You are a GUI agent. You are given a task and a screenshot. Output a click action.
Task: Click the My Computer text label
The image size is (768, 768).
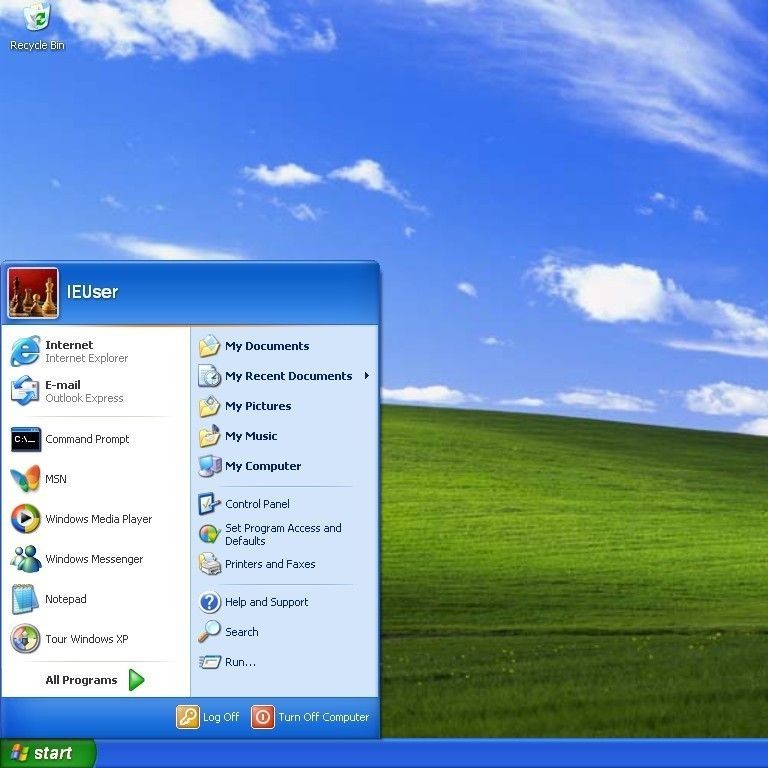pos(263,466)
